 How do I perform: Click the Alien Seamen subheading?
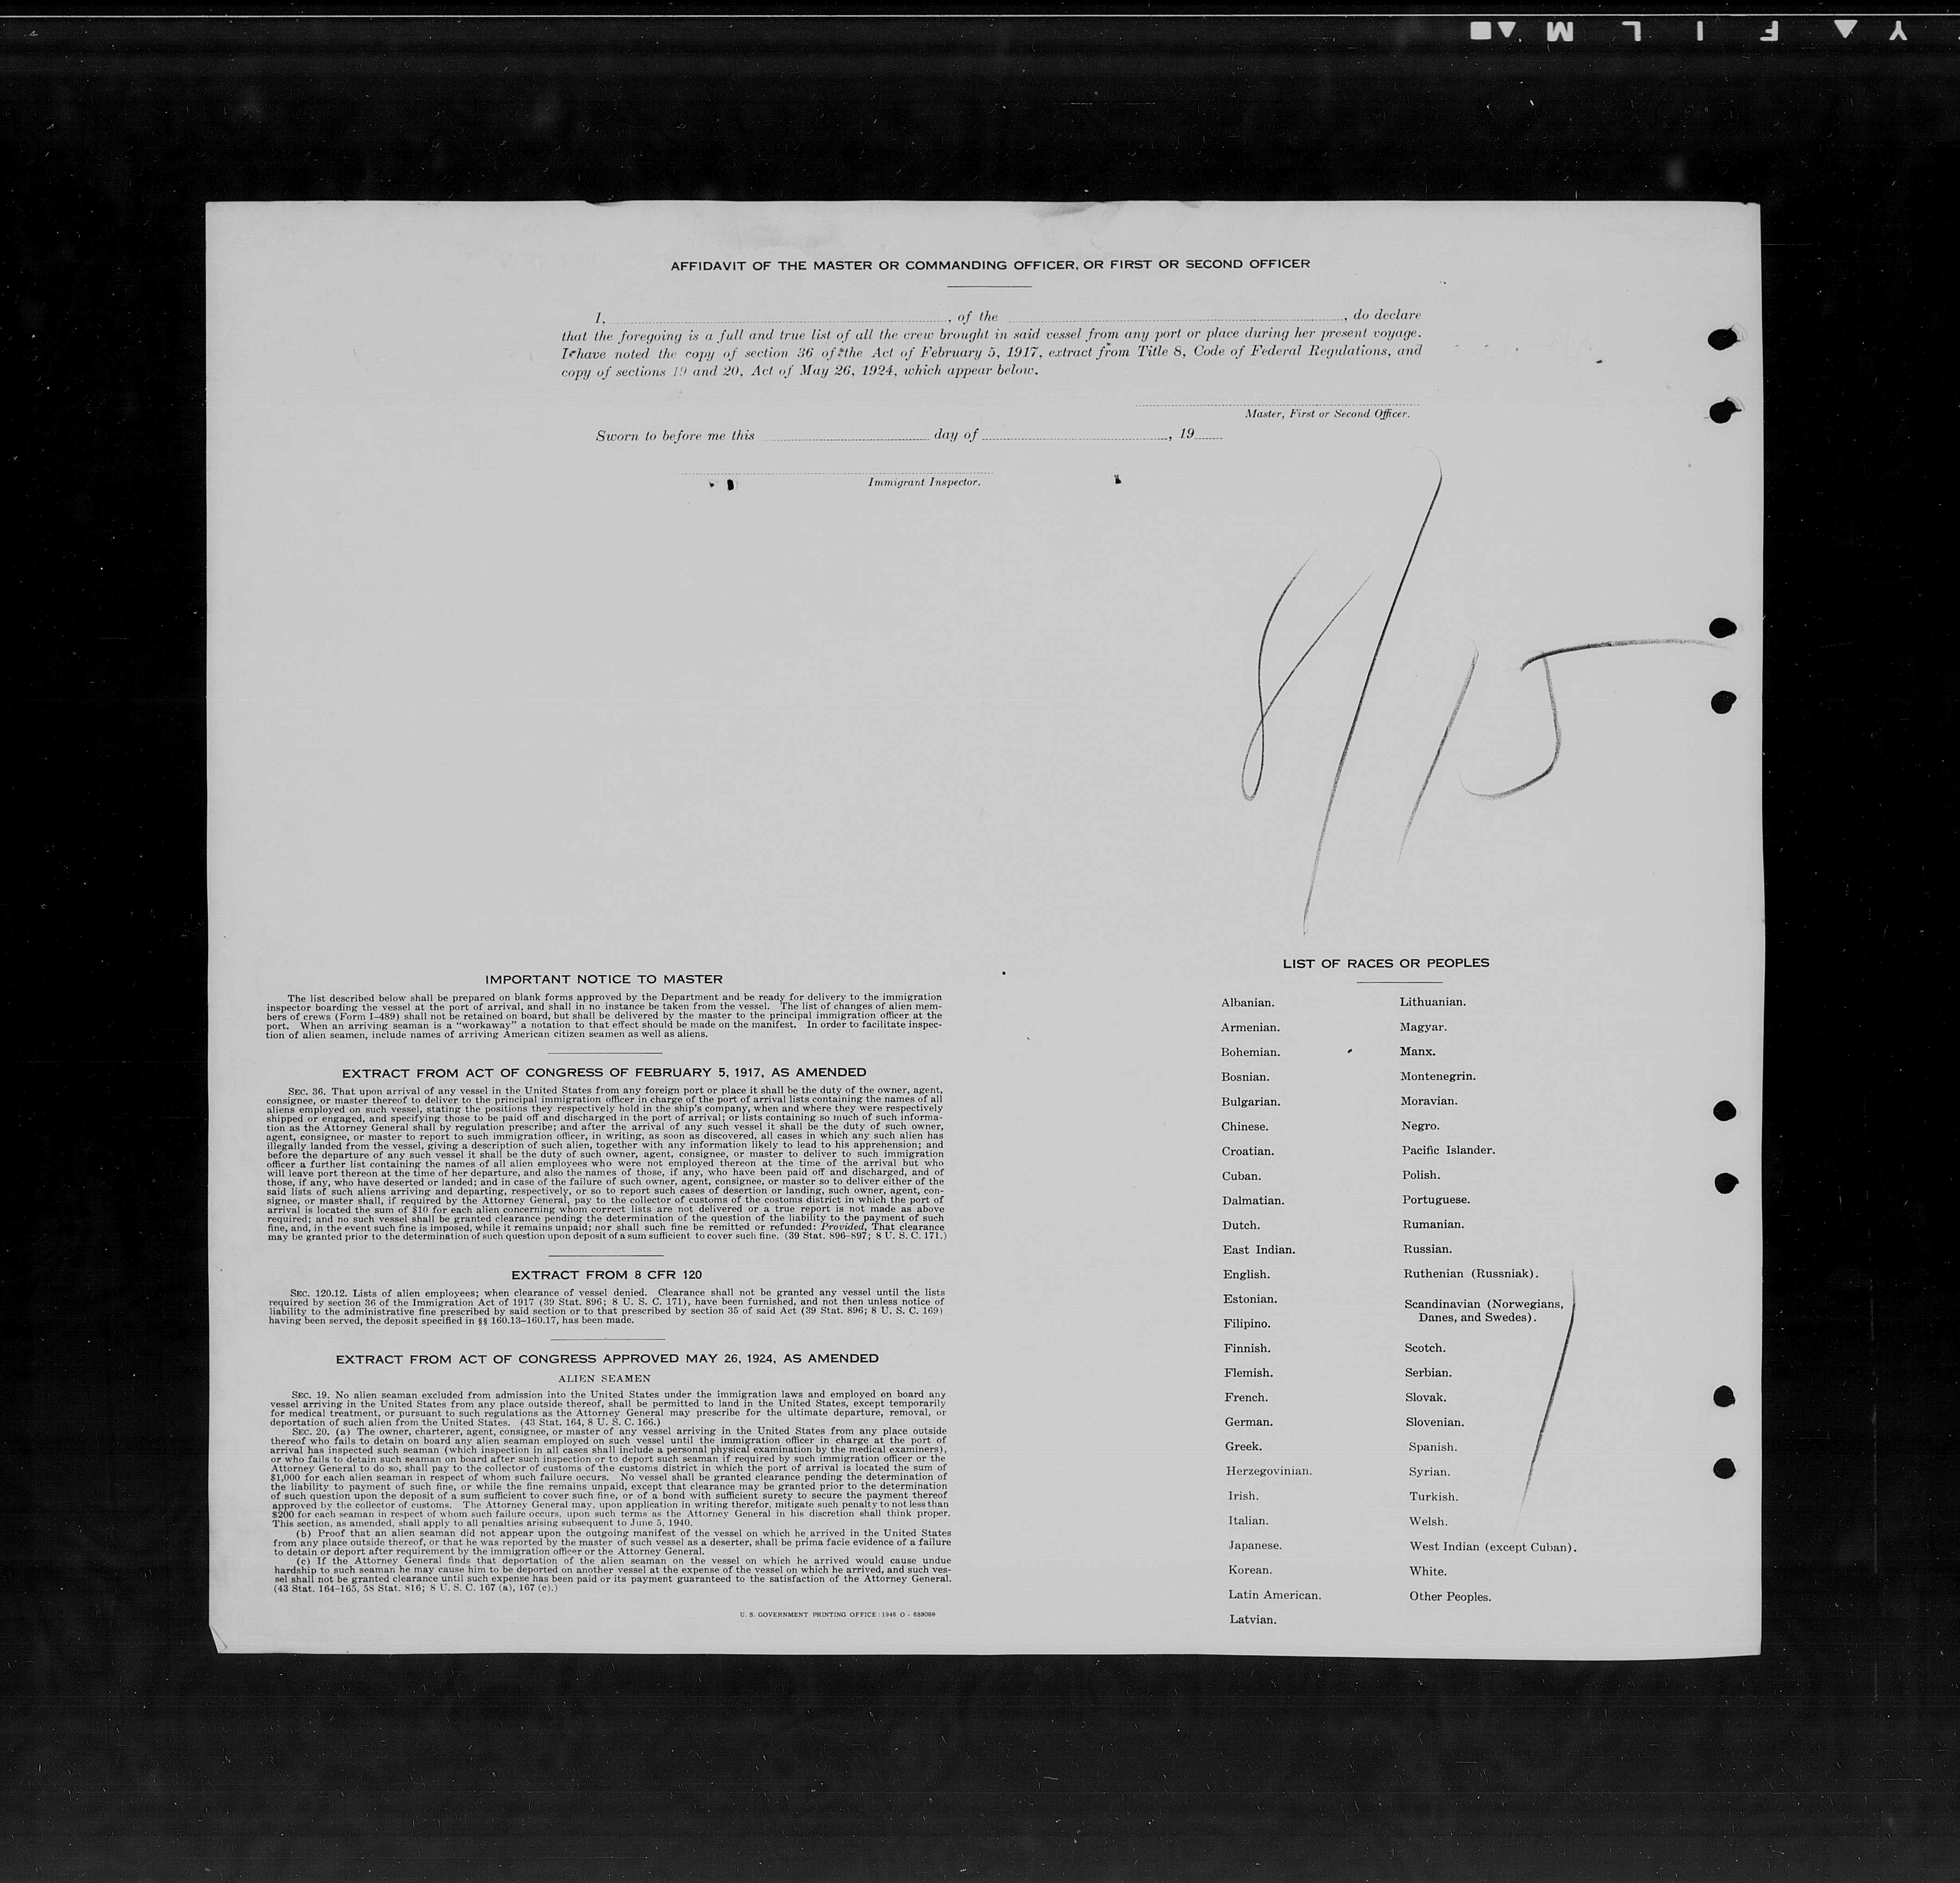point(604,1378)
